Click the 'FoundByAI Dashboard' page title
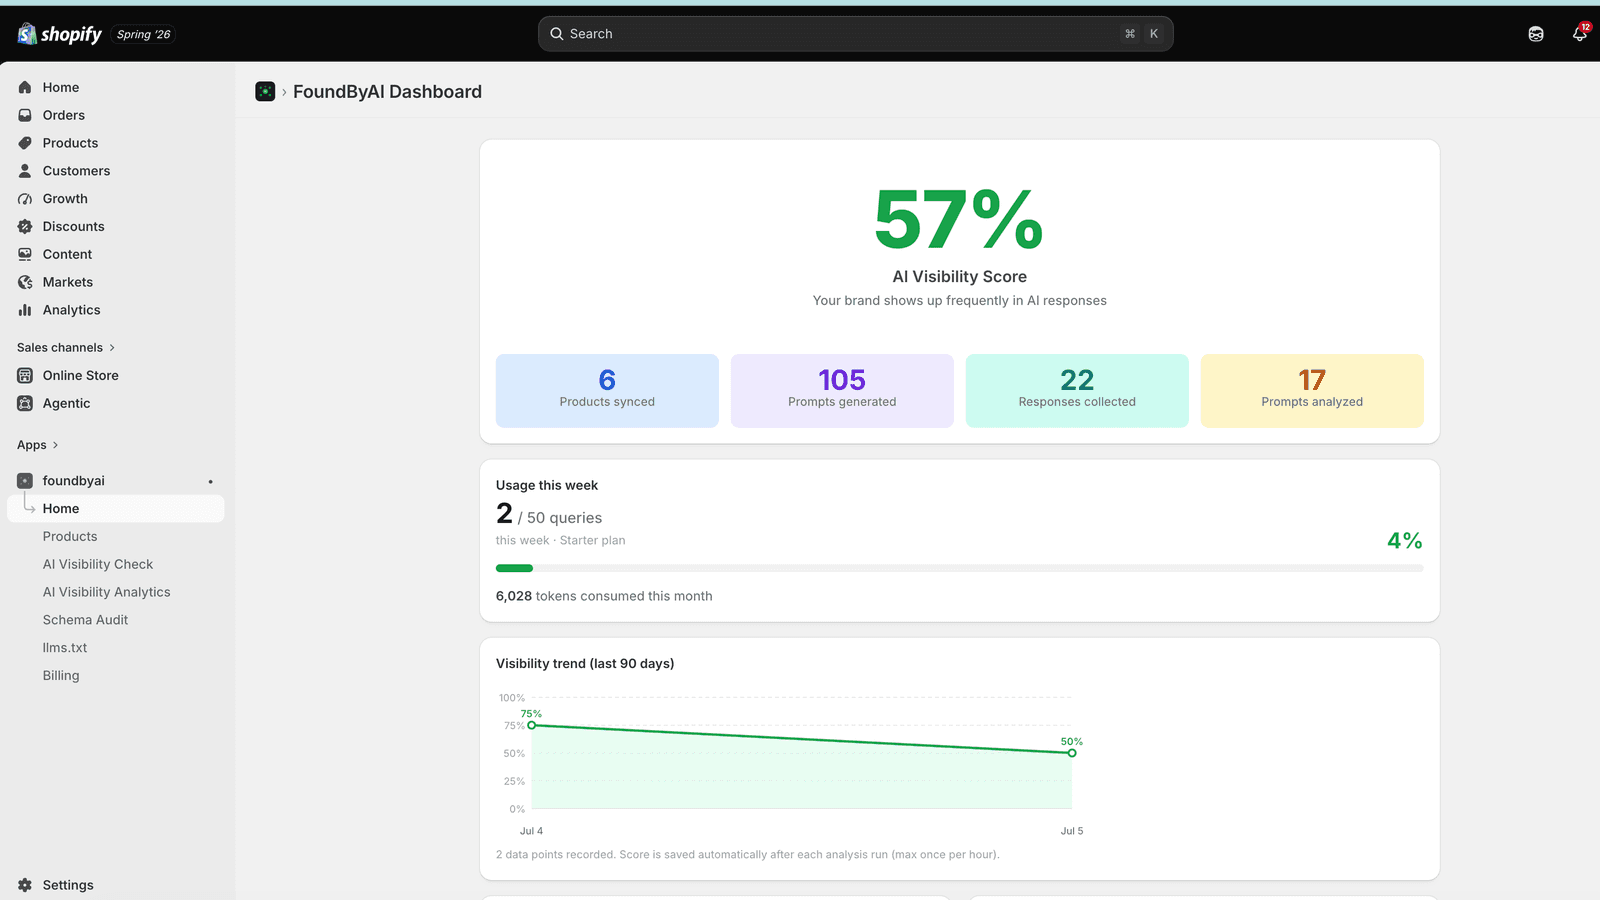1600x900 pixels. coord(387,92)
